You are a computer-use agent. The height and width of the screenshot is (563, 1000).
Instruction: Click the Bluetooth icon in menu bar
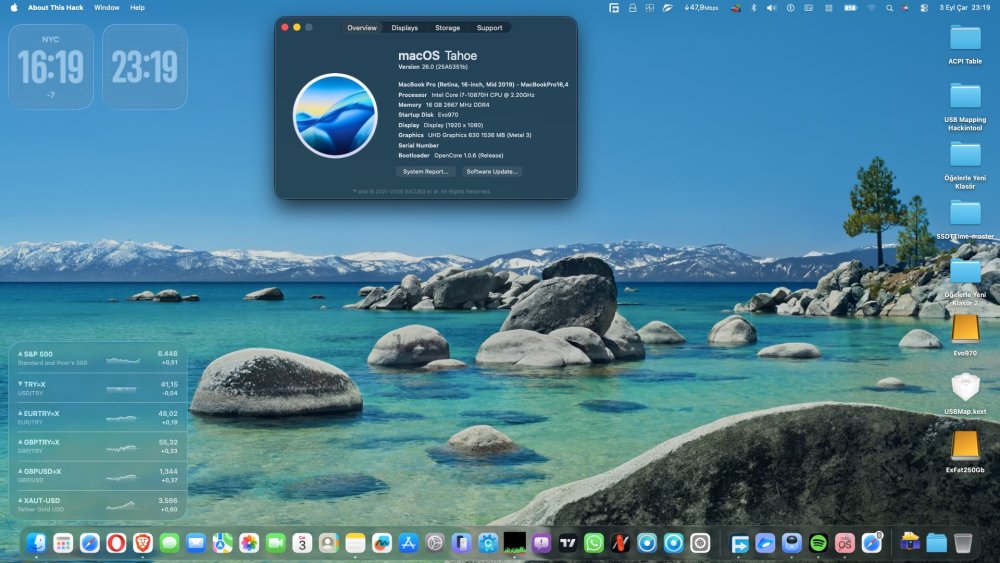point(753,8)
